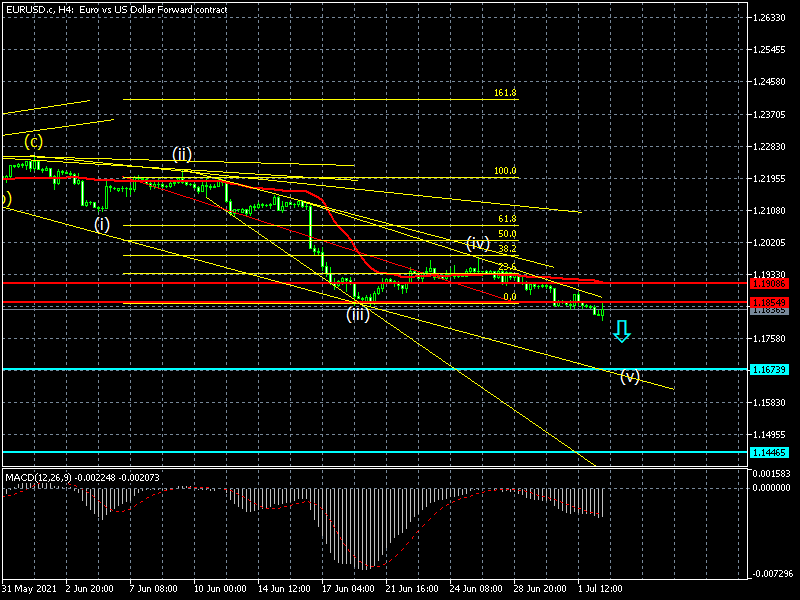Click the cyan down arrow on the chart
This screenshot has width=800, height=600.
point(622,331)
